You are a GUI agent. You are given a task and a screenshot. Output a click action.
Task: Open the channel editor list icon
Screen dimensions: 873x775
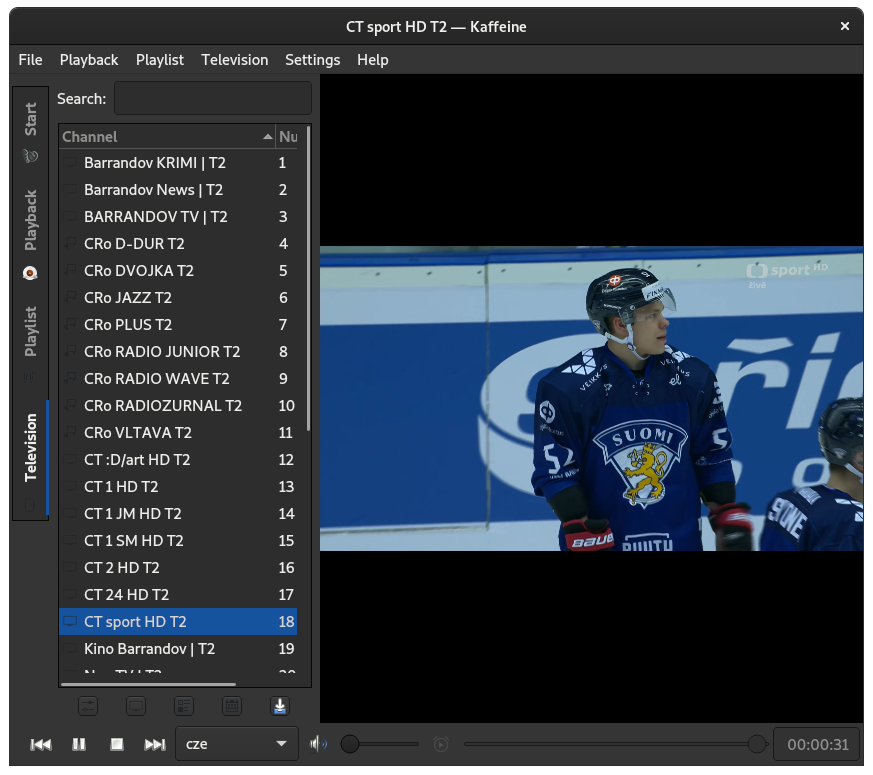(184, 706)
